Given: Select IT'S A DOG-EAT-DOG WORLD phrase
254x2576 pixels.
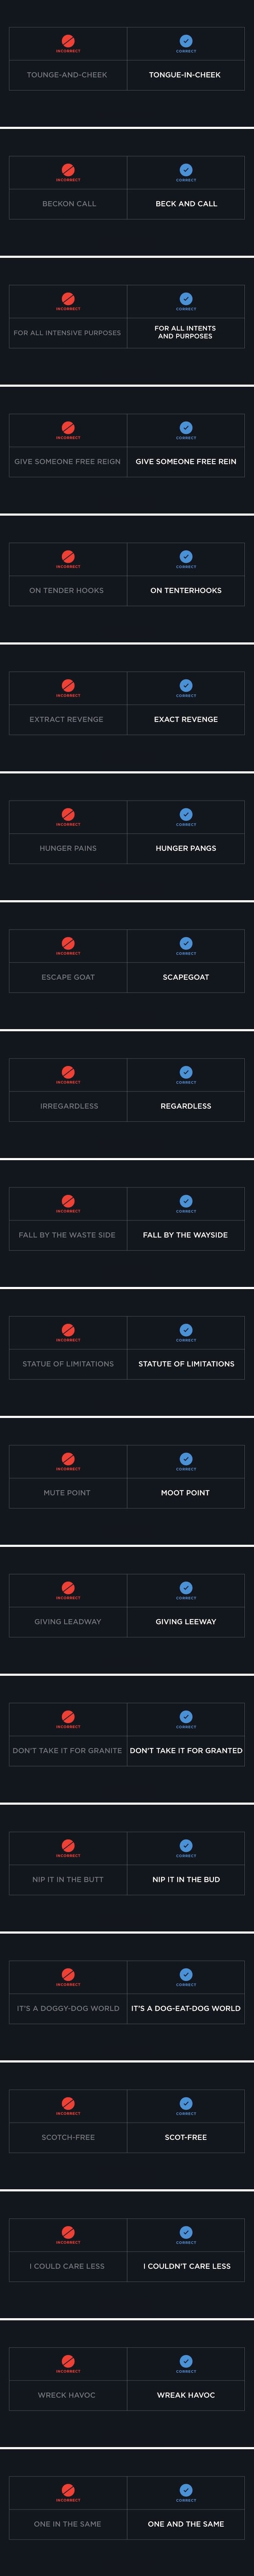Looking at the screenshot, I should pyautogui.click(x=186, y=2008).
